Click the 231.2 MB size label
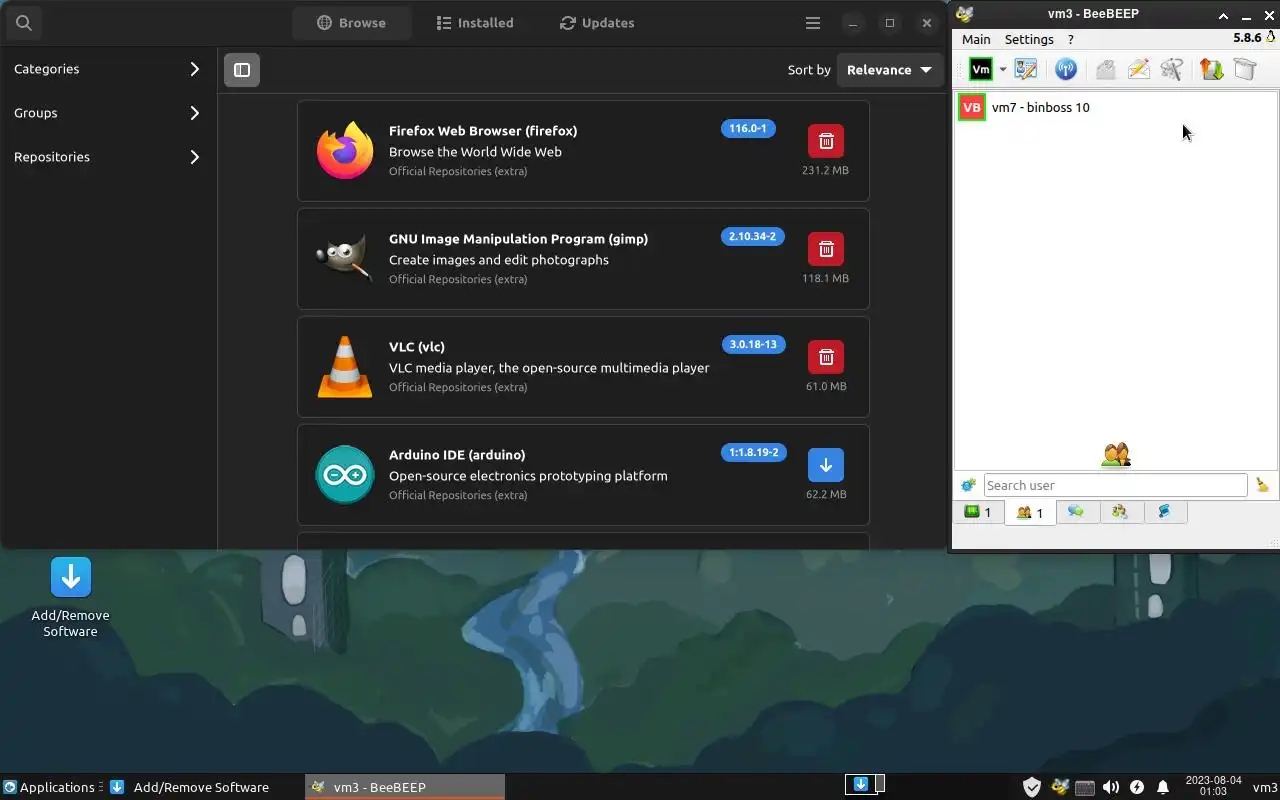Screen dimensions: 1280x800 pyautogui.click(x=825, y=171)
